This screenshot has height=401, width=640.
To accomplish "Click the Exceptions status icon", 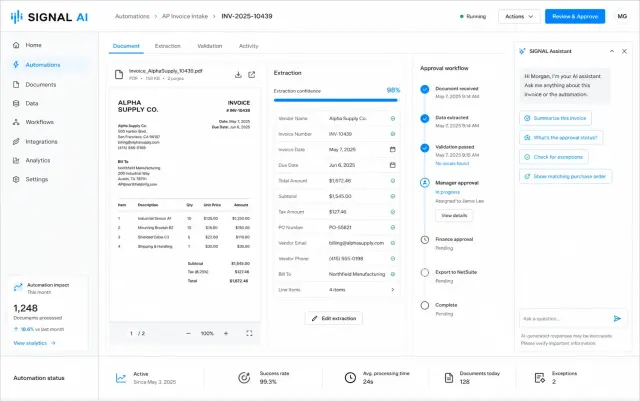I will click(x=540, y=378).
